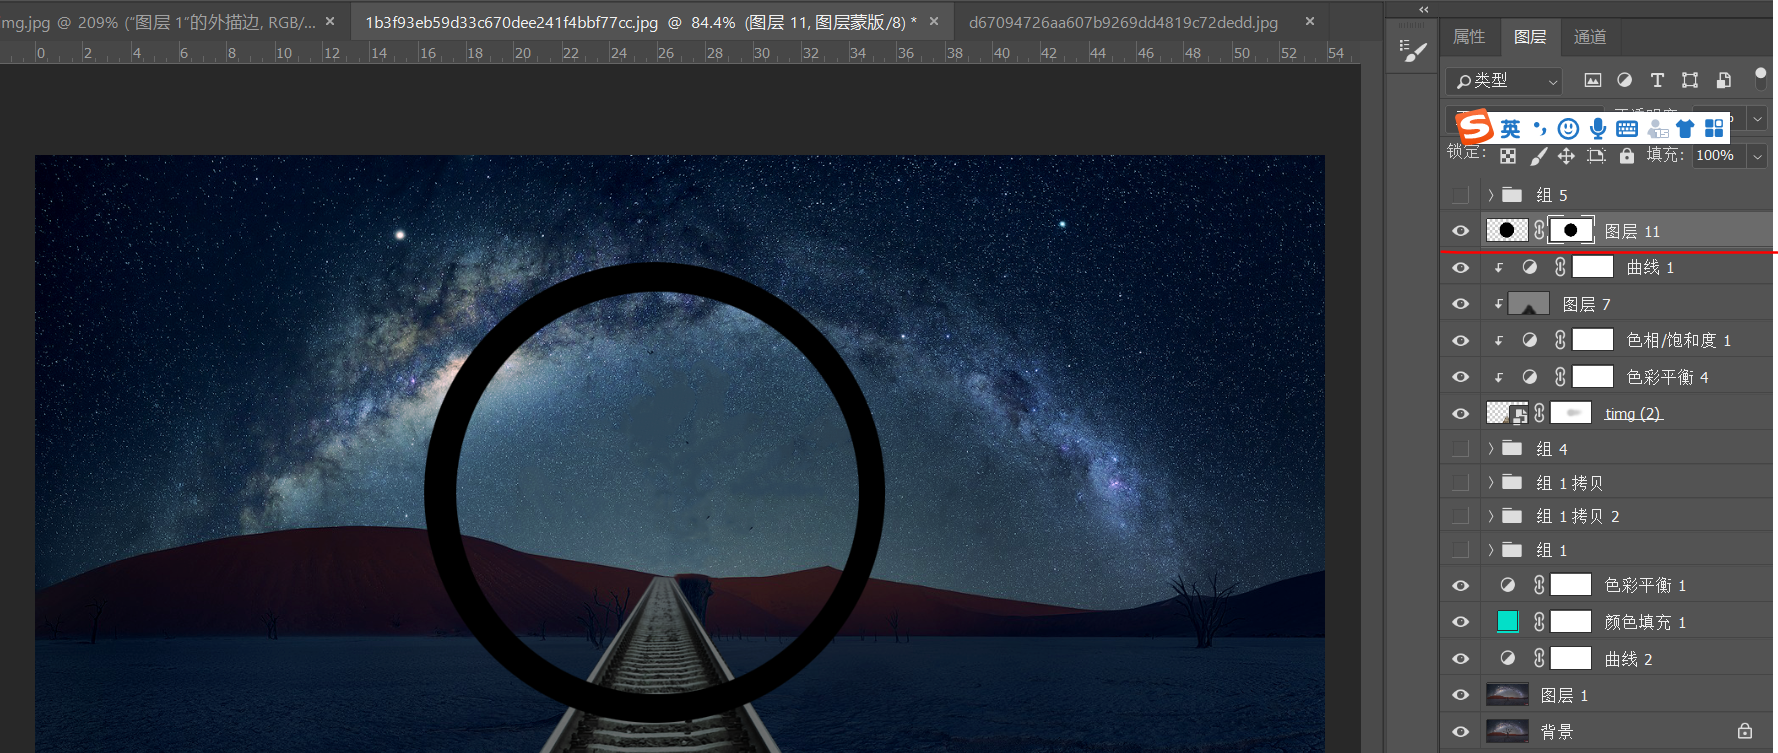The width and height of the screenshot is (1778, 753).
Task: Switch to the 属性 panel tab
Action: (1469, 37)
